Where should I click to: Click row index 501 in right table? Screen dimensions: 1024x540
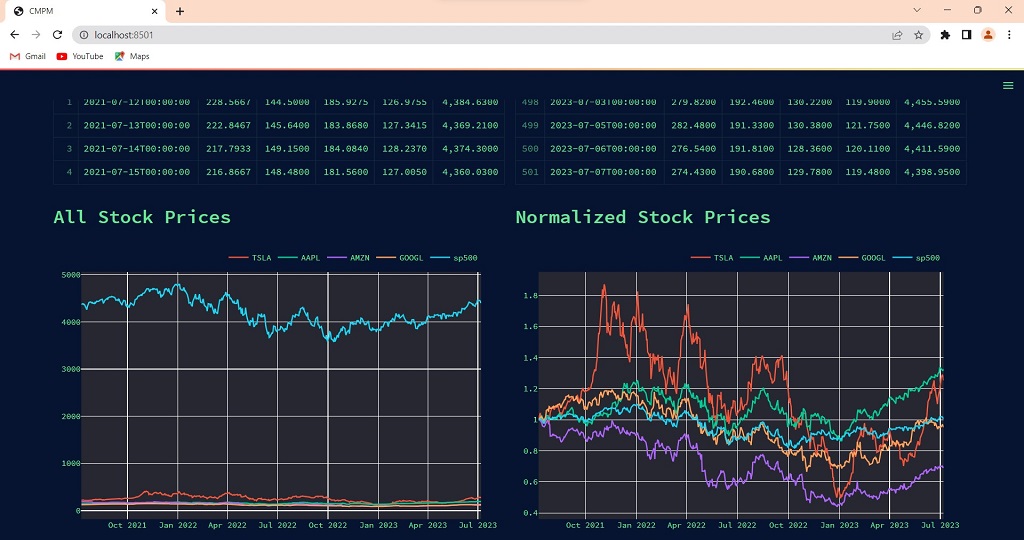click(530, 172)
